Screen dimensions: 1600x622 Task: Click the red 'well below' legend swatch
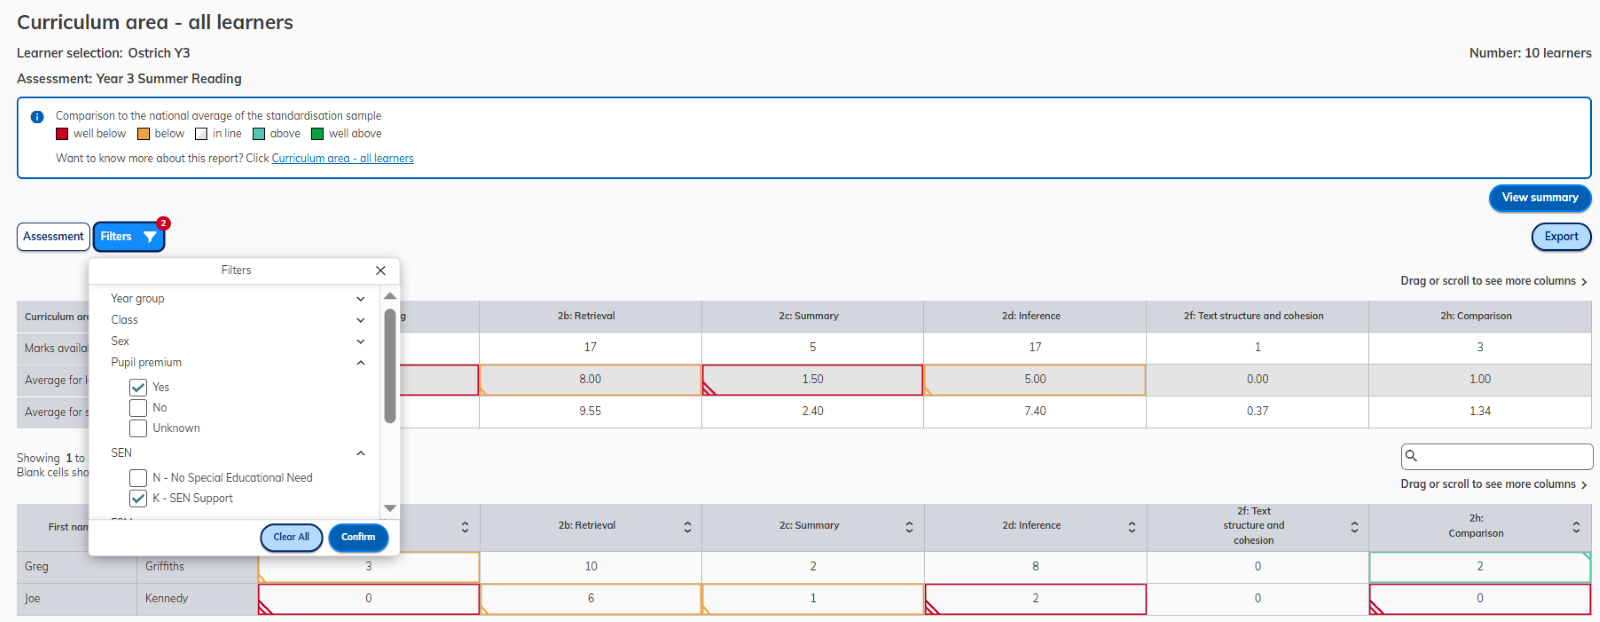[62, 134]
